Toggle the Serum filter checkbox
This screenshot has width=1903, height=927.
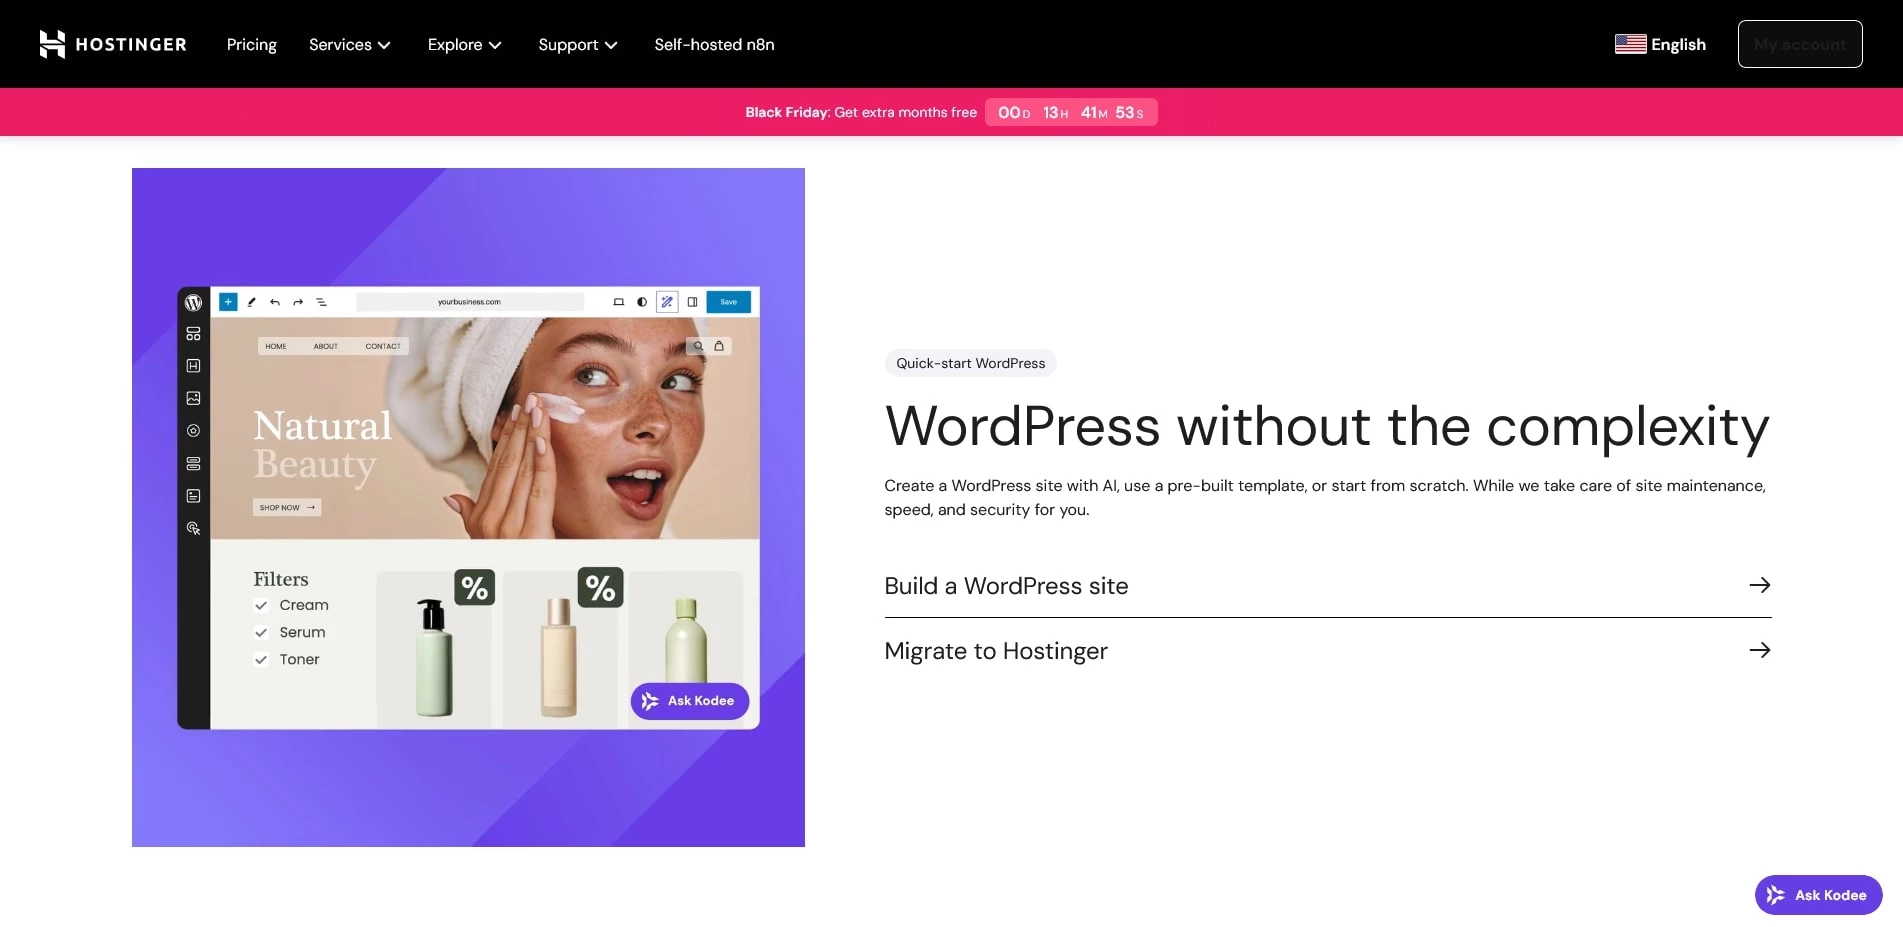[x=261, y=632]
